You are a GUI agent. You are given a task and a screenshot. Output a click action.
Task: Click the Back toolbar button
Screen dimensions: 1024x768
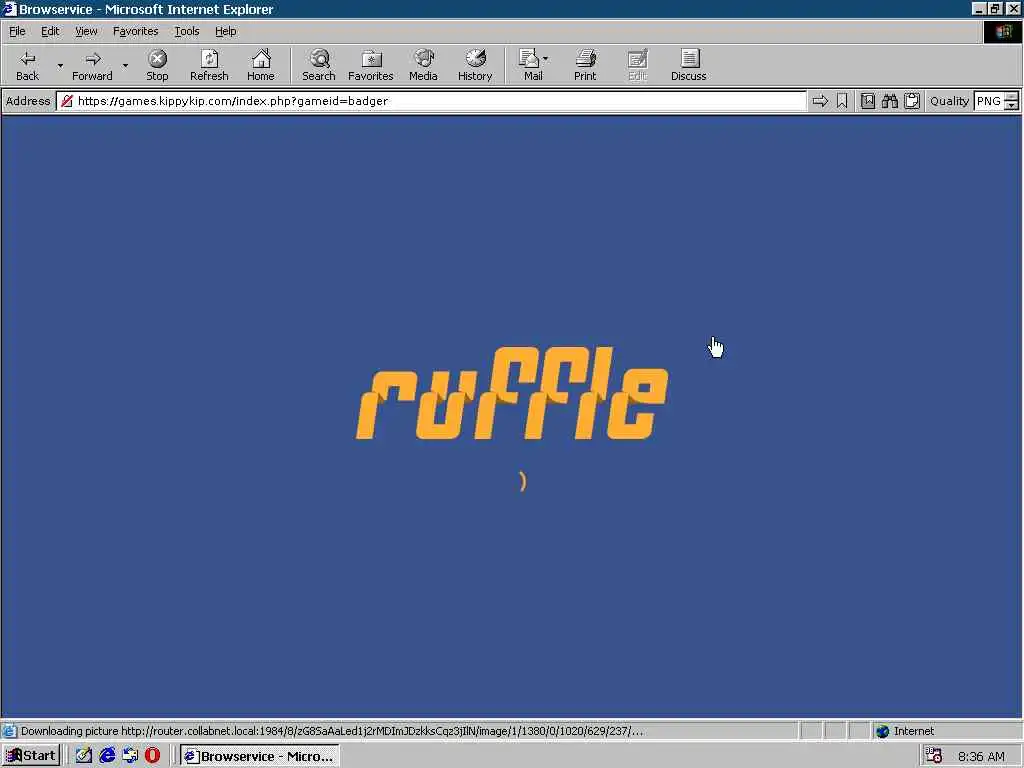27,65
